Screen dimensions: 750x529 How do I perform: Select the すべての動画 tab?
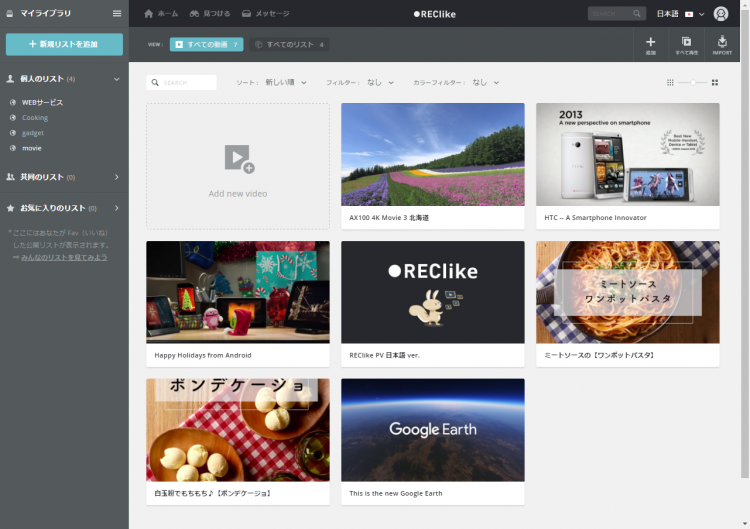coord(207,44)
